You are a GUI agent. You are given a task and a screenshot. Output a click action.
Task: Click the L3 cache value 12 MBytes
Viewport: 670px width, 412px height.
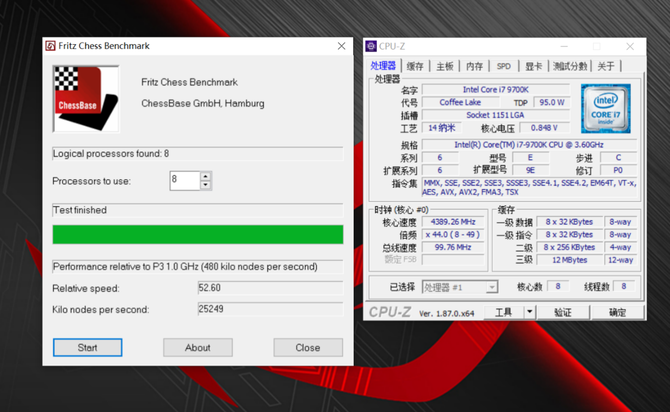[570, 260]
